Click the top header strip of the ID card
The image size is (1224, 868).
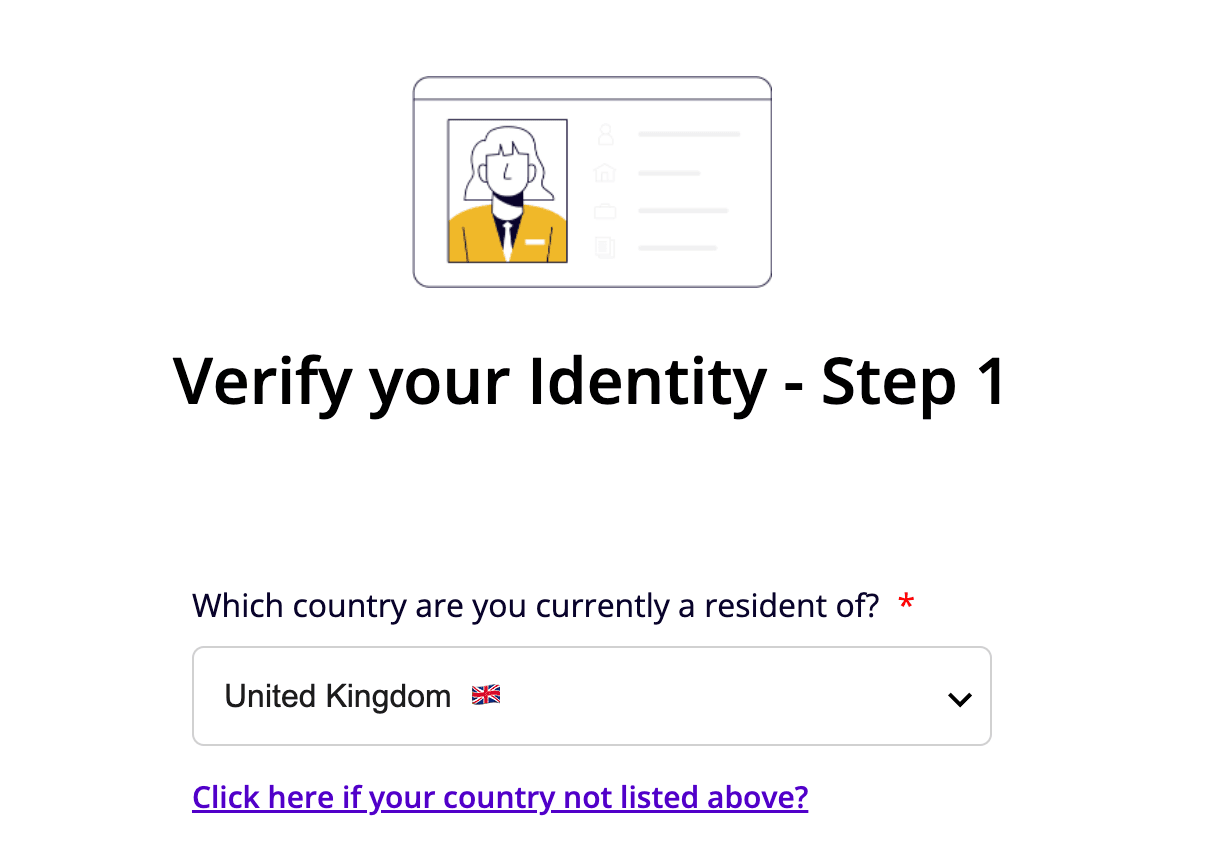click(x=592, y=88)
